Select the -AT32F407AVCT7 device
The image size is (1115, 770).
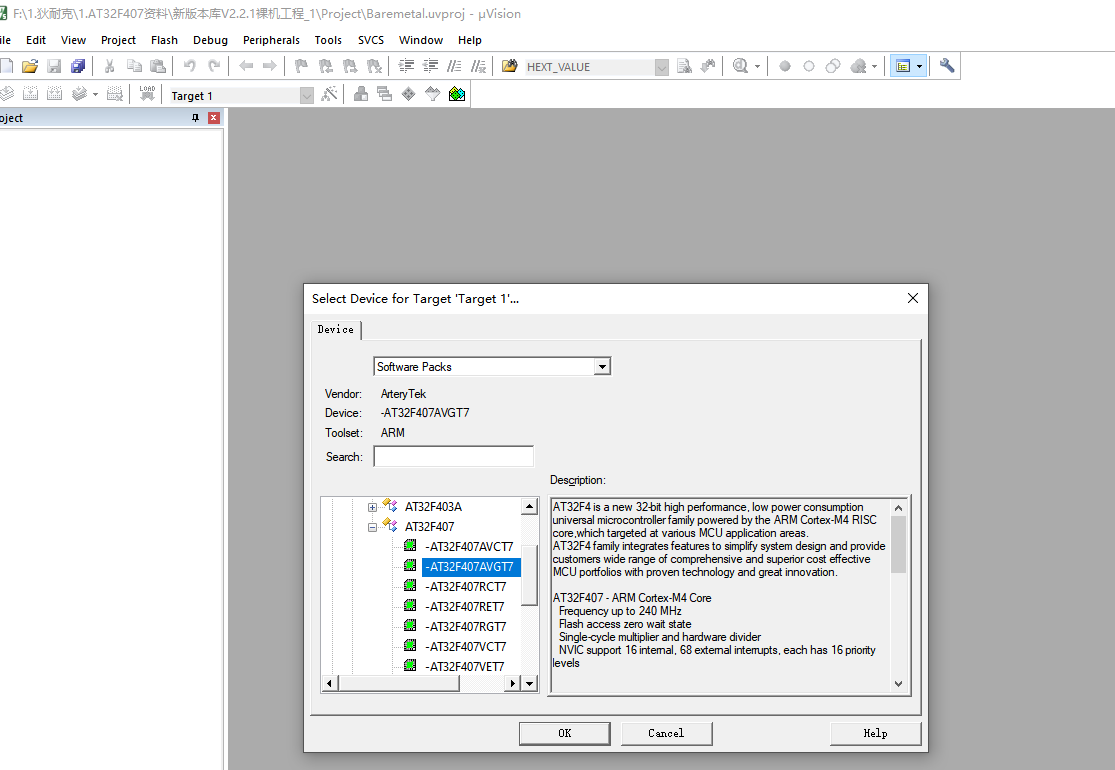click(469, 547)
